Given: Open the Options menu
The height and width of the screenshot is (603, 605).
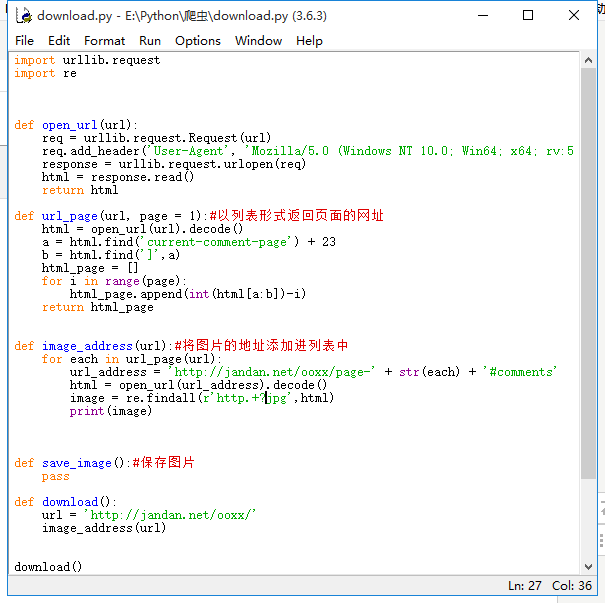Looking at the screenshot, I should tap(197, 40).
